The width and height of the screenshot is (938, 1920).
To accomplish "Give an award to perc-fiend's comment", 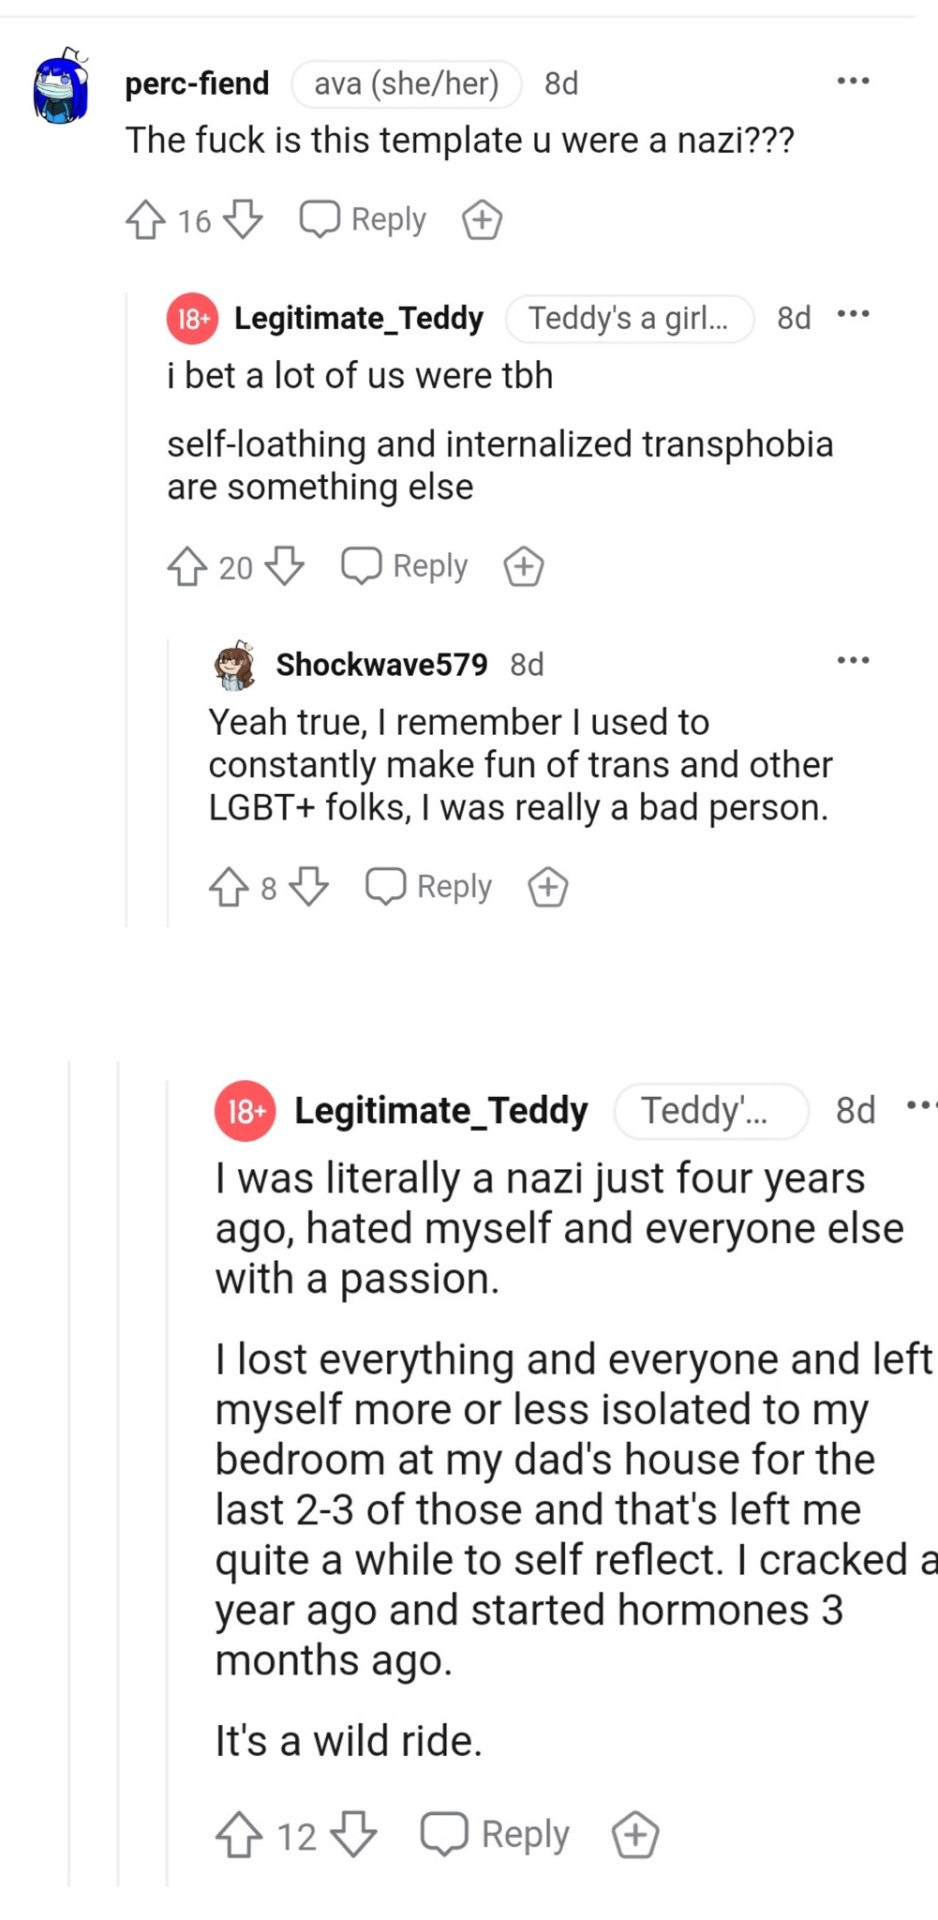I will 481,220.
